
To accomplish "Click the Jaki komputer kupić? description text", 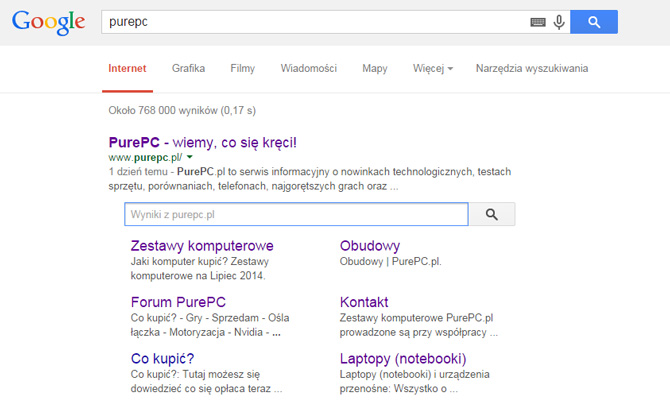I will (x=200, y=269).
